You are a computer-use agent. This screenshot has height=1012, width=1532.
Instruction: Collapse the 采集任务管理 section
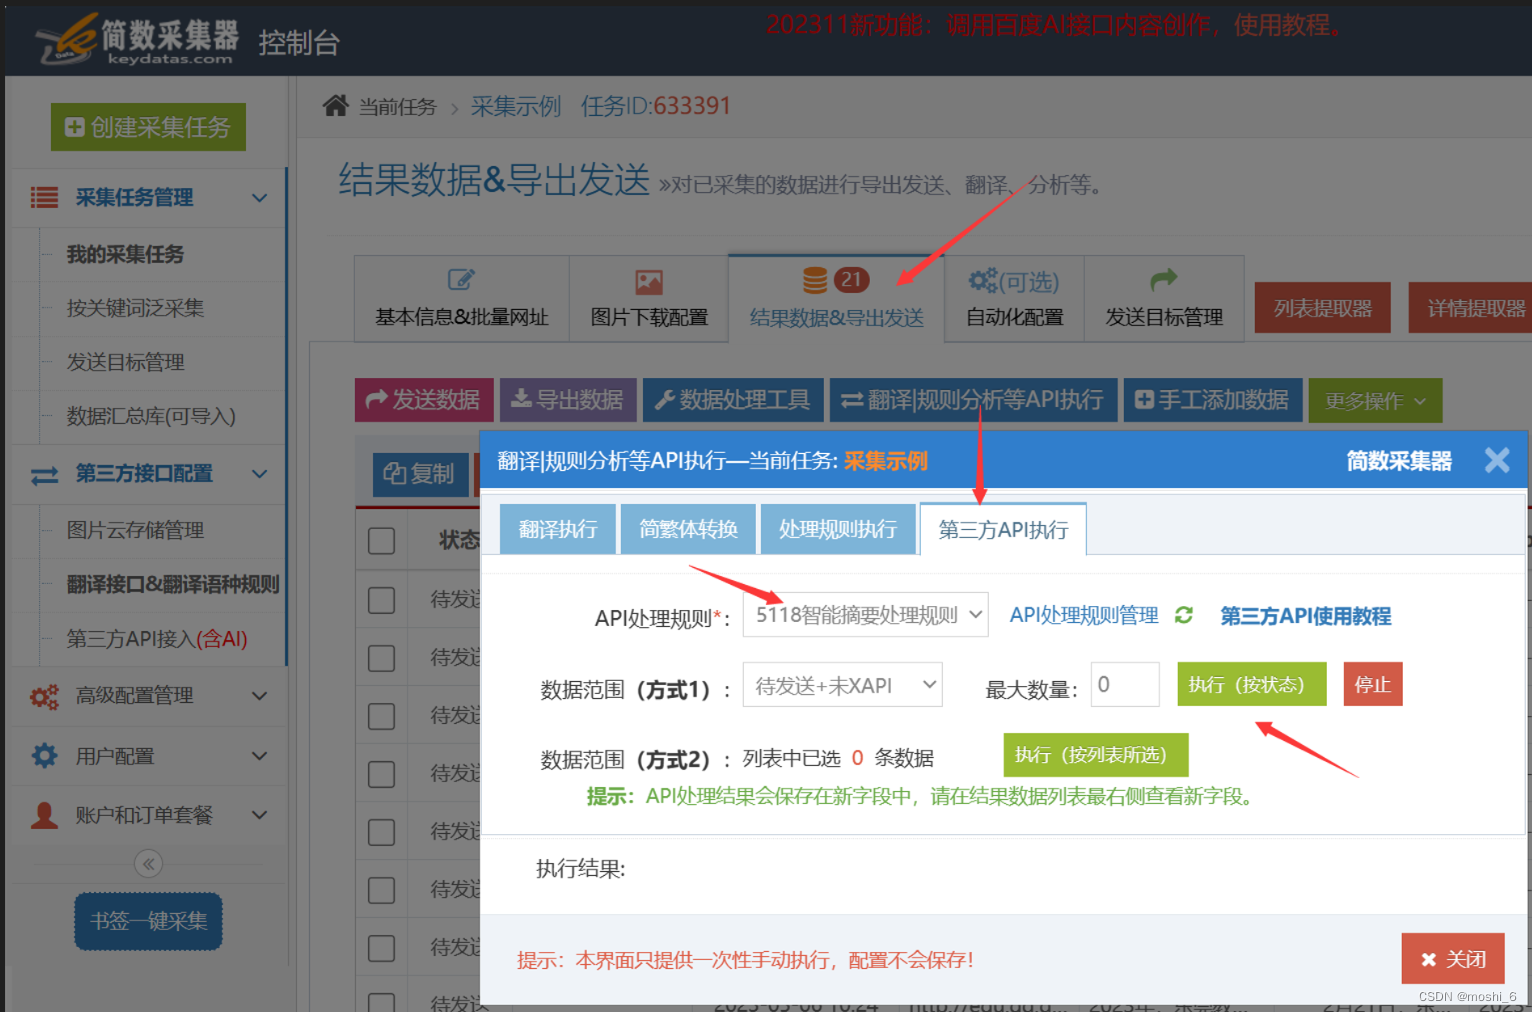260,197
